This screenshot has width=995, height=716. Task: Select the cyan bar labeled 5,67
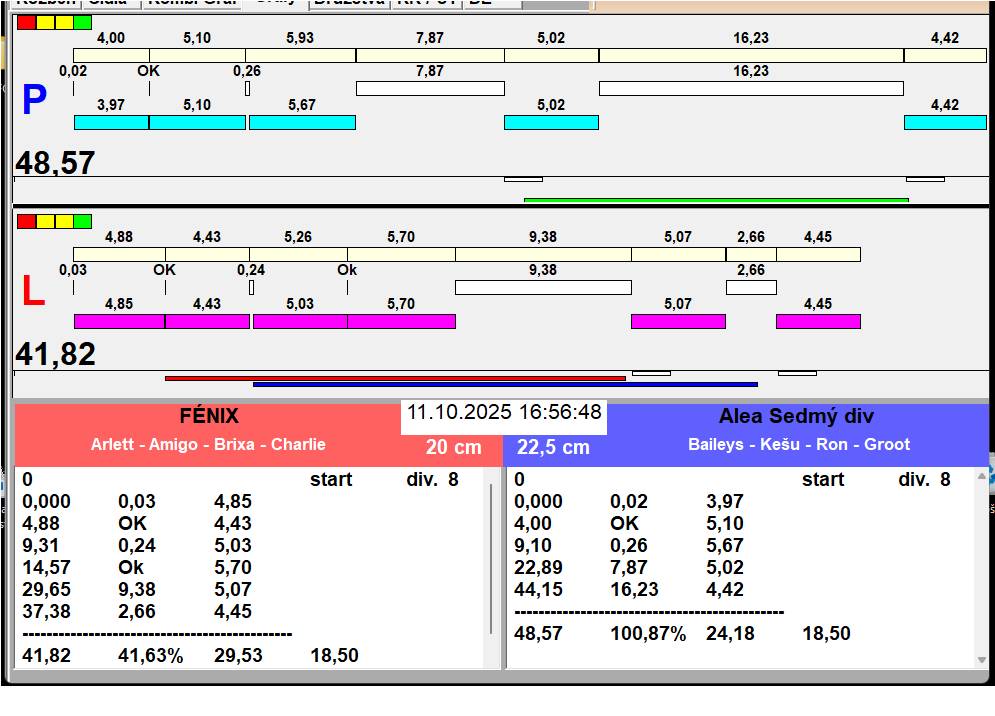click(302, 123)
